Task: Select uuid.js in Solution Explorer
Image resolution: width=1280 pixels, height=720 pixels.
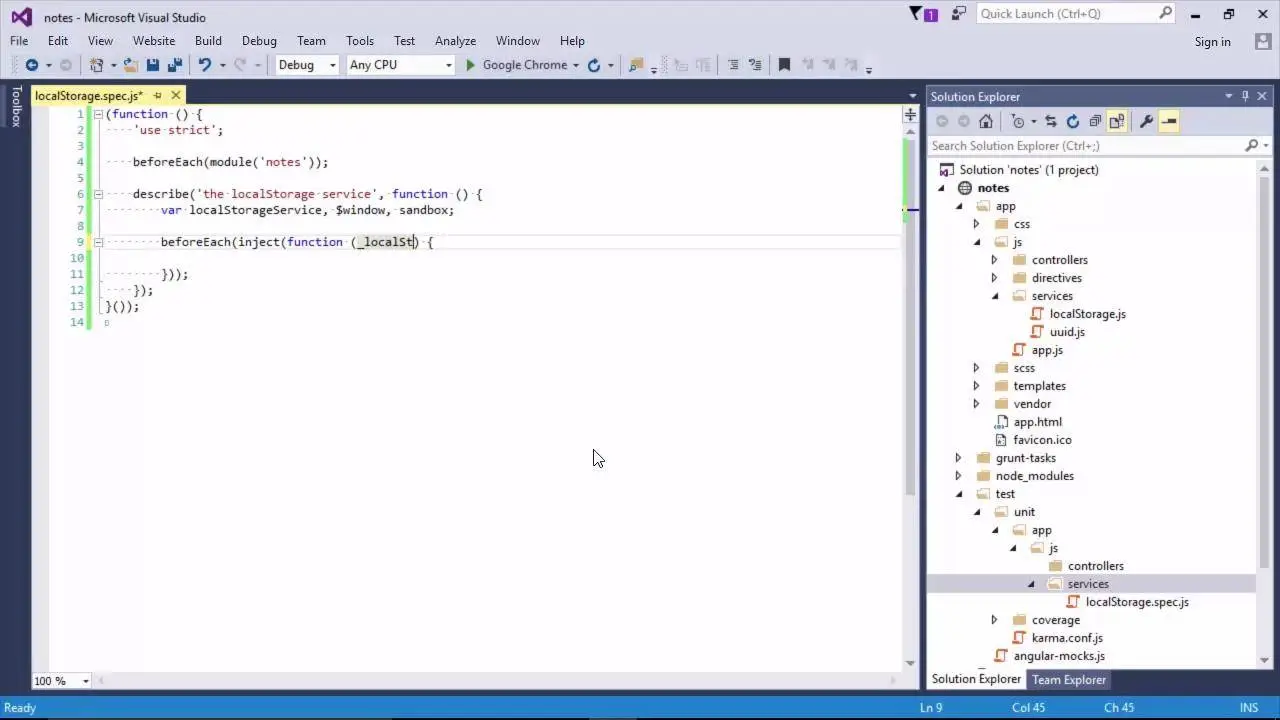Action: tap(1067, 332)
